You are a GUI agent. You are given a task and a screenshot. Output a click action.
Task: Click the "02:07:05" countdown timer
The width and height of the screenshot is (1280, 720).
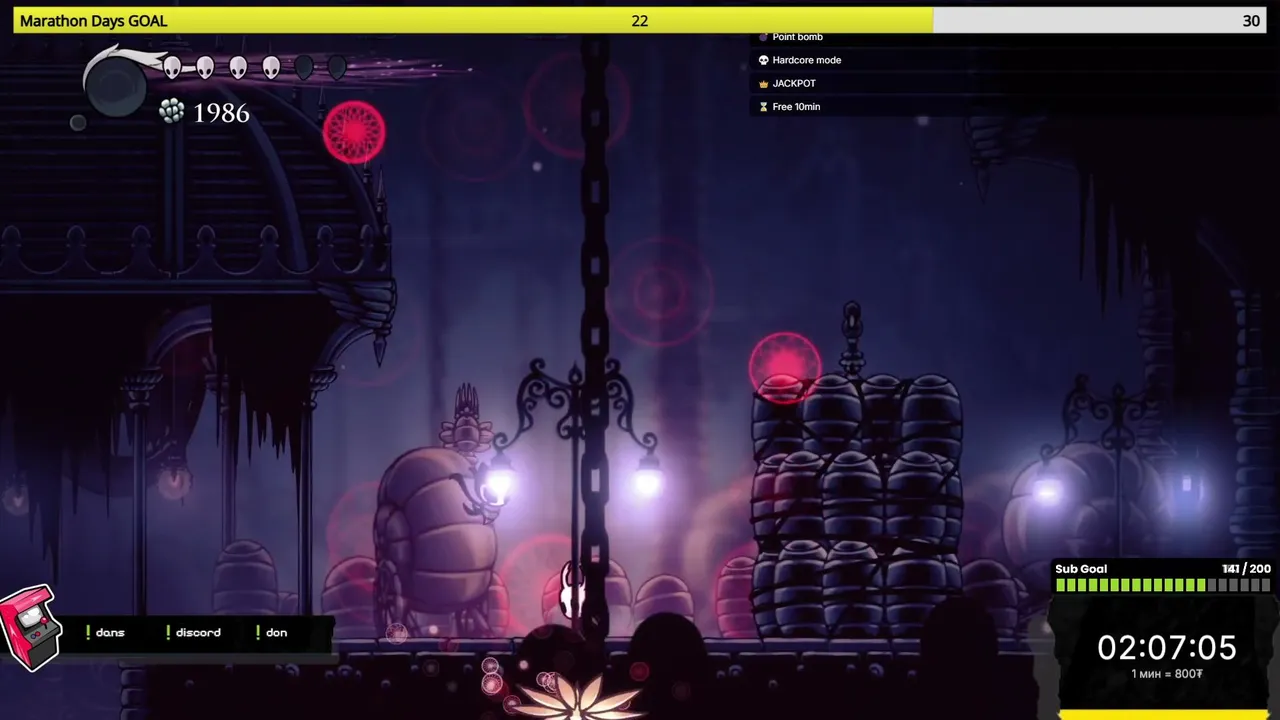[1167, 647]
